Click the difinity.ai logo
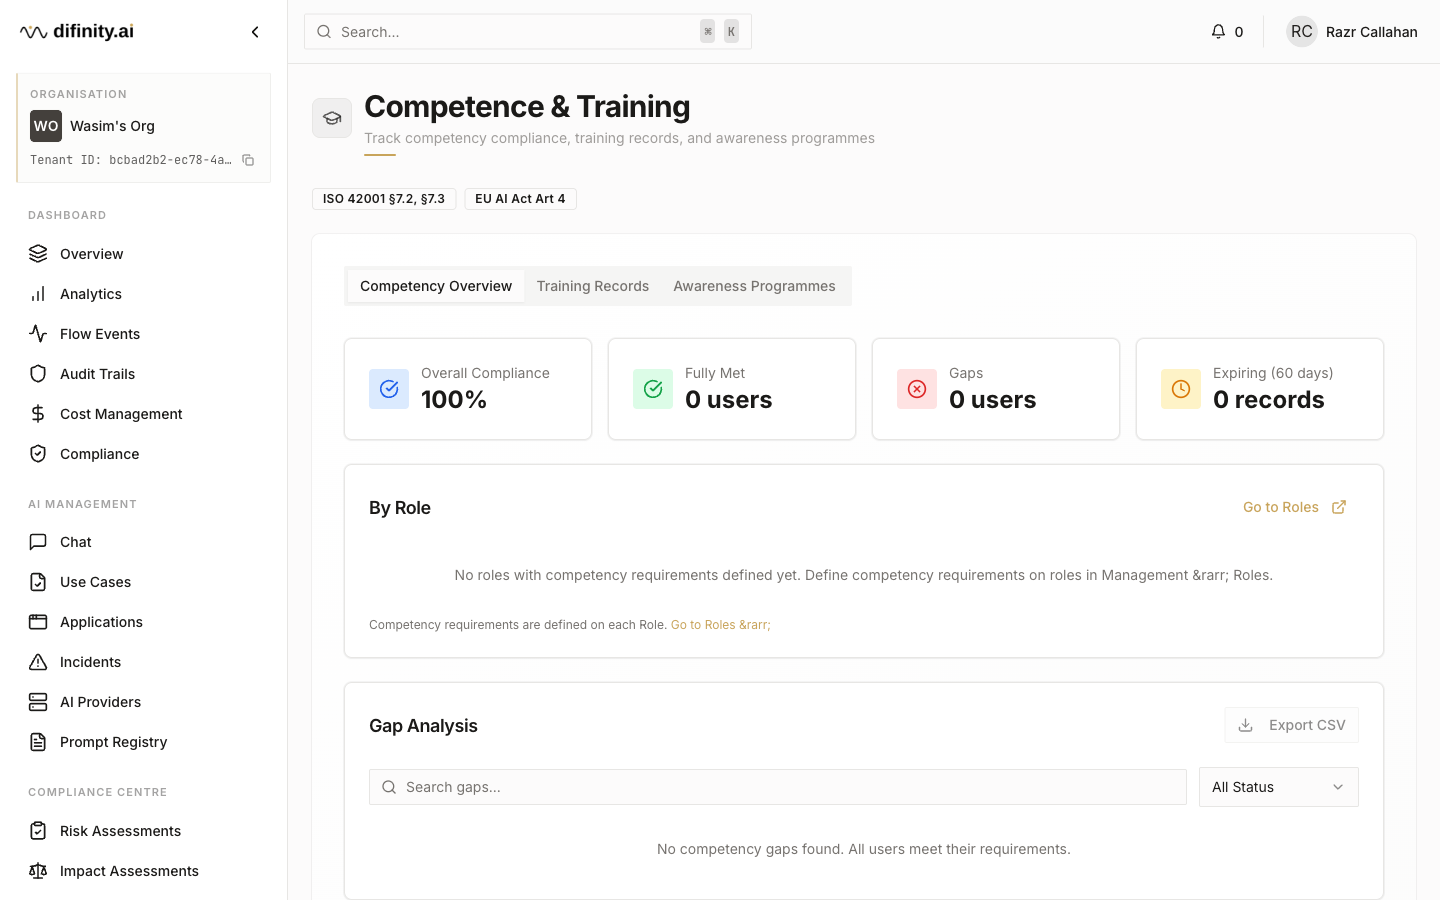The image size is (1440, 900). 77,32
